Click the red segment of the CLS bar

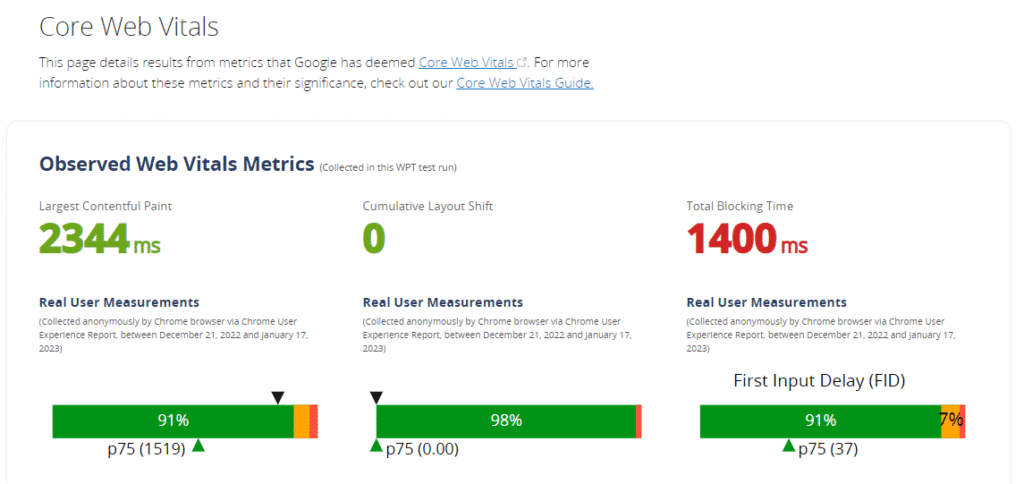(638, 421)
